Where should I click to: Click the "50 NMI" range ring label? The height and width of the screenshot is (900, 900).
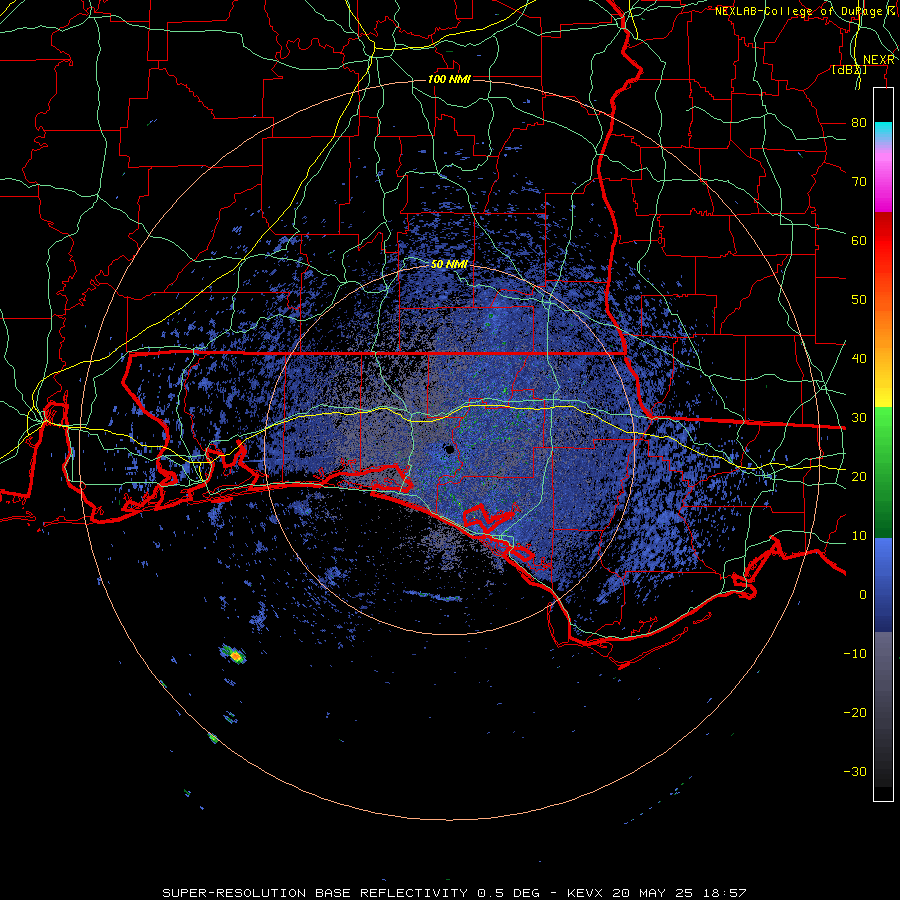click(x=449, y=264)
